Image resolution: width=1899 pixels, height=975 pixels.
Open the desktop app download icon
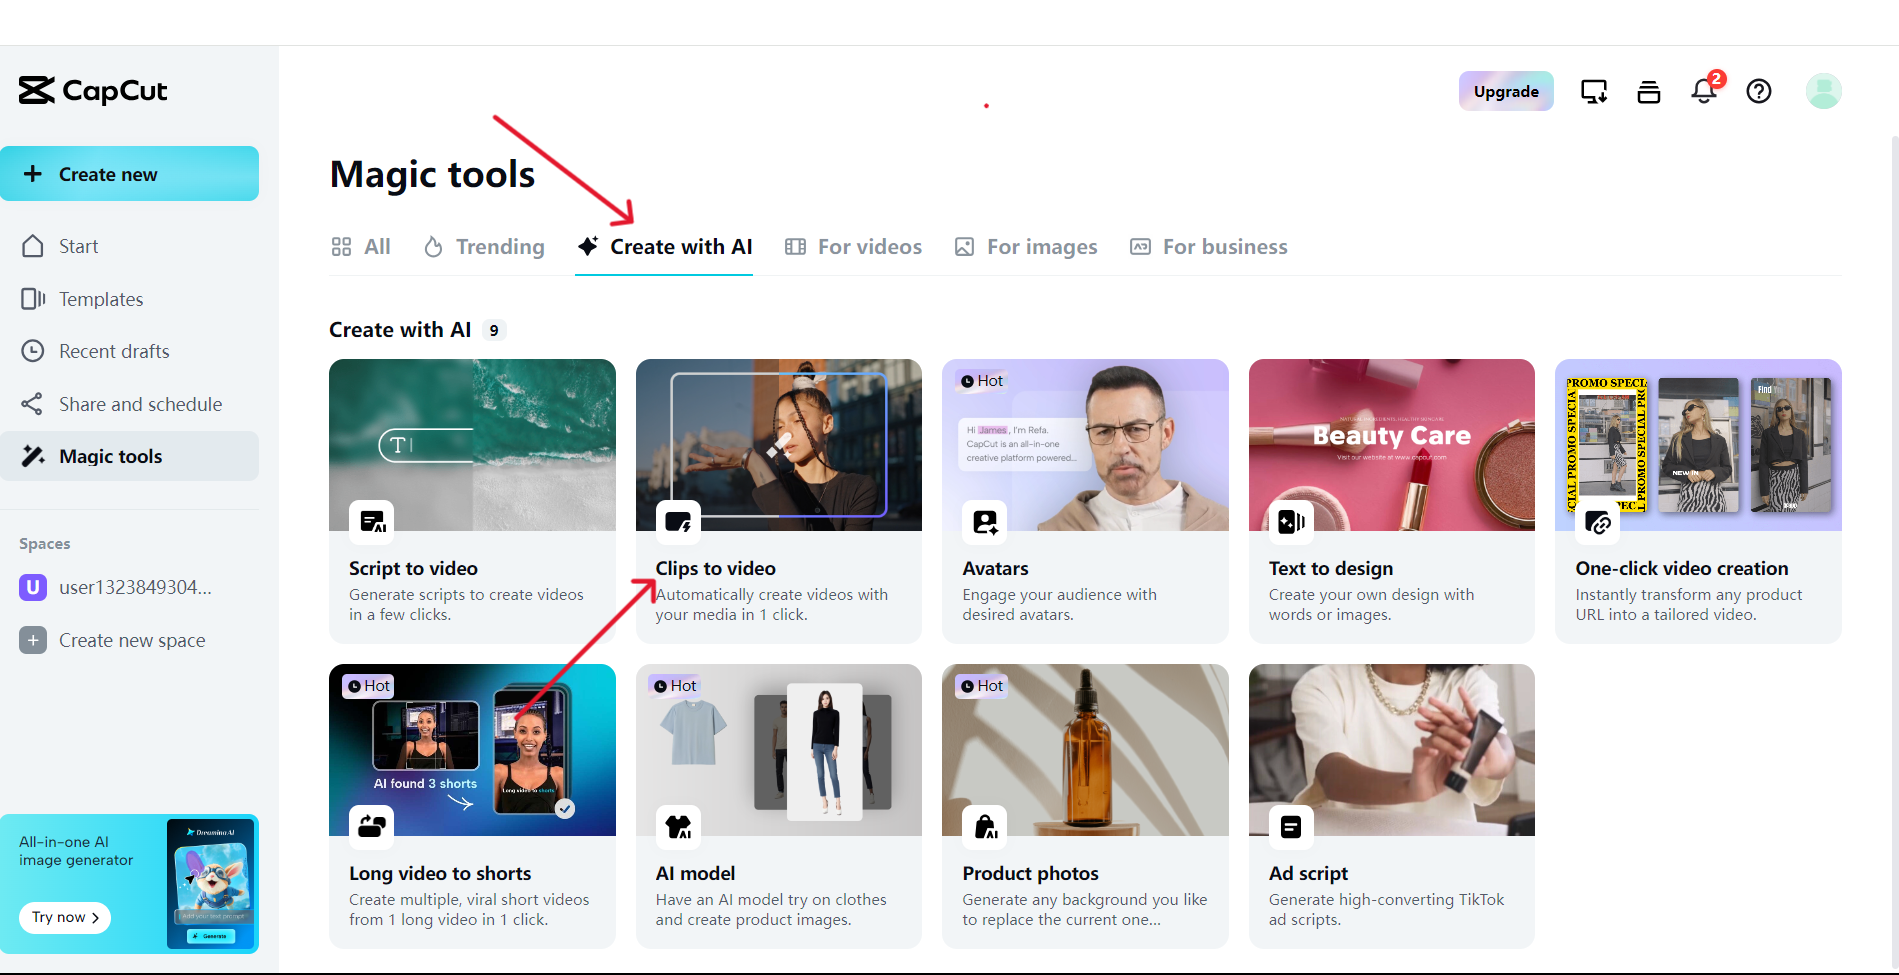(x=1593, y=91)
